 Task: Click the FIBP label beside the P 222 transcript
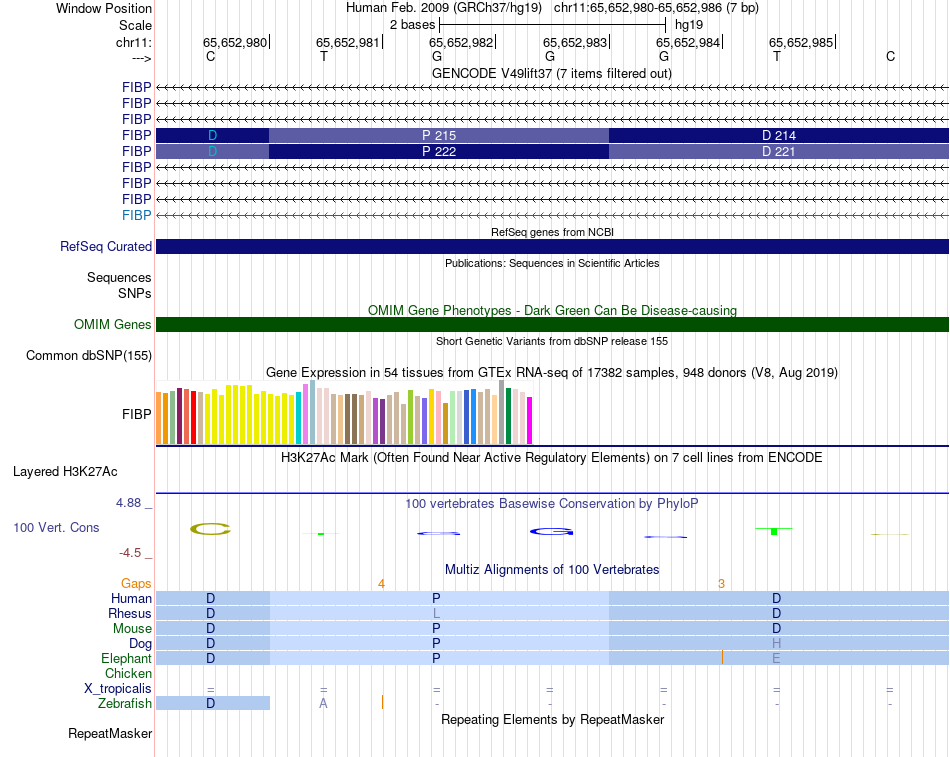coord(136,151)
